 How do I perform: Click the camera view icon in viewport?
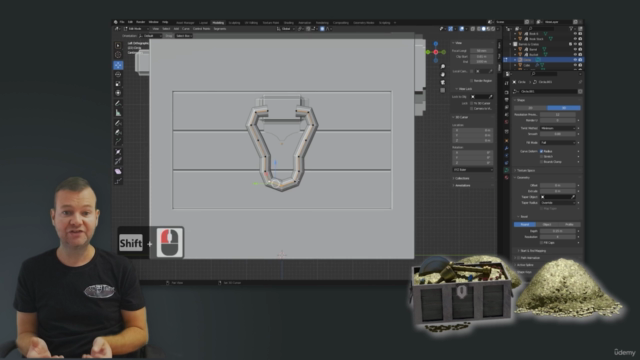coord(443,82)
